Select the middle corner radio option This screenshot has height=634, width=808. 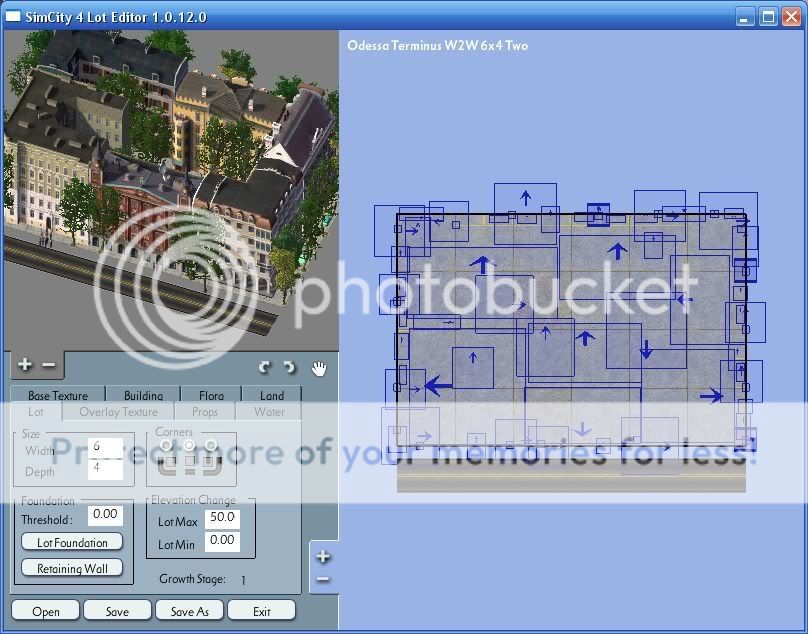tap(189, 444)
